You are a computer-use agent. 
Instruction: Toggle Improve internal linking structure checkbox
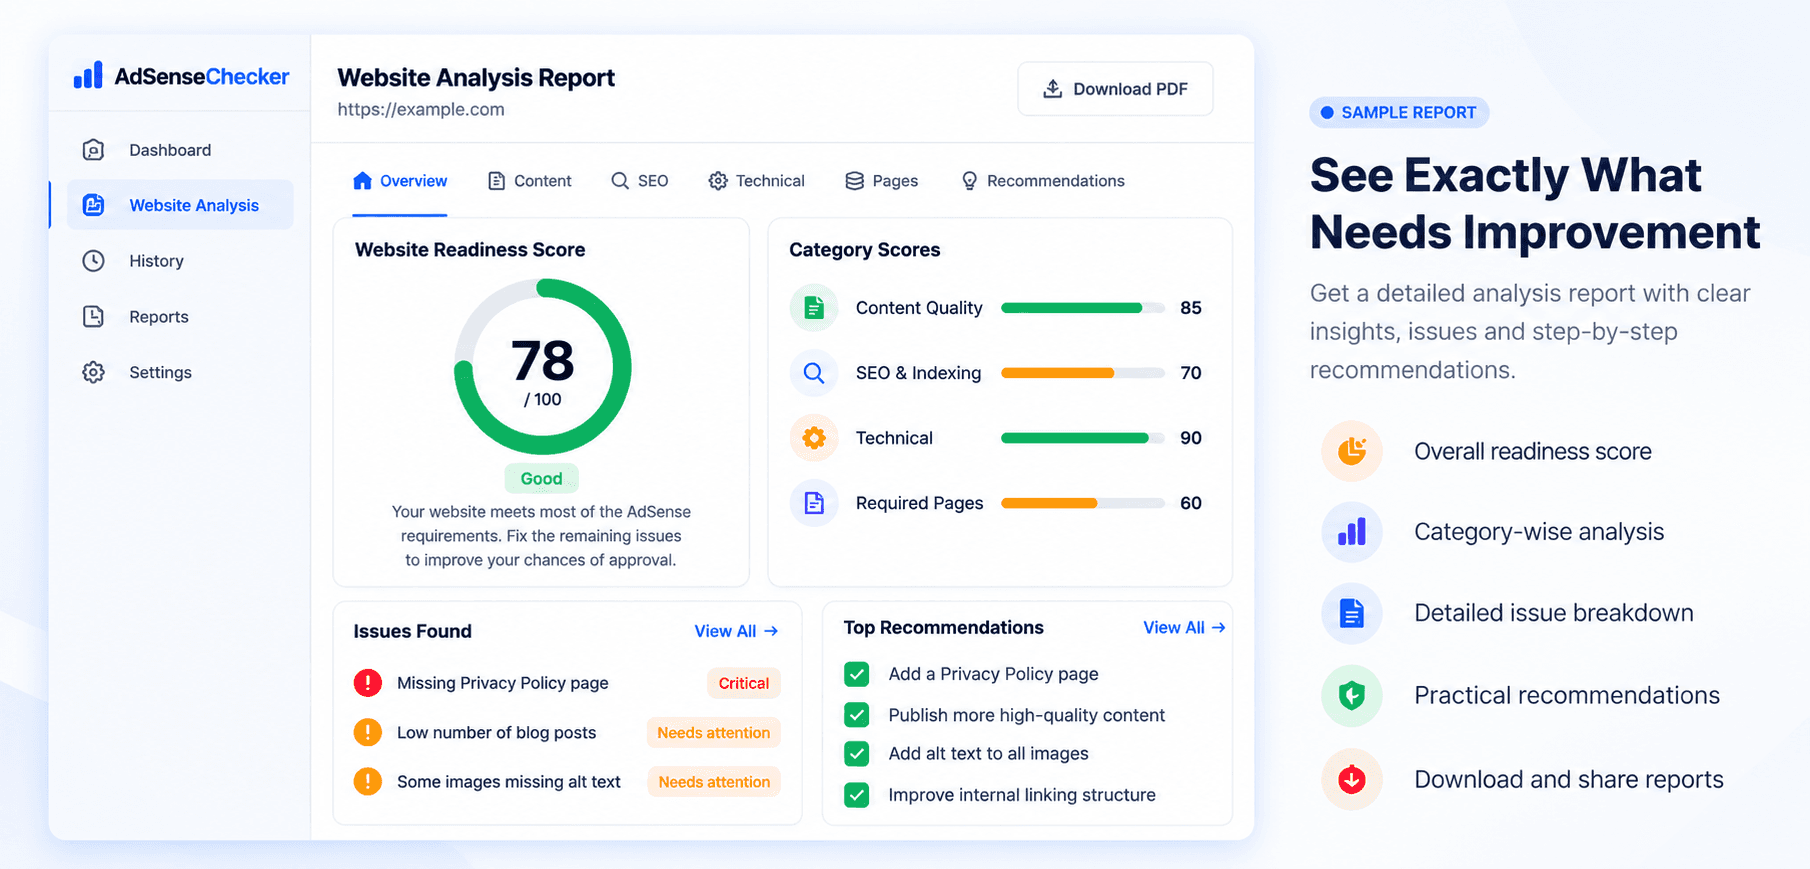pyautogui.click(x=857, y=795)
